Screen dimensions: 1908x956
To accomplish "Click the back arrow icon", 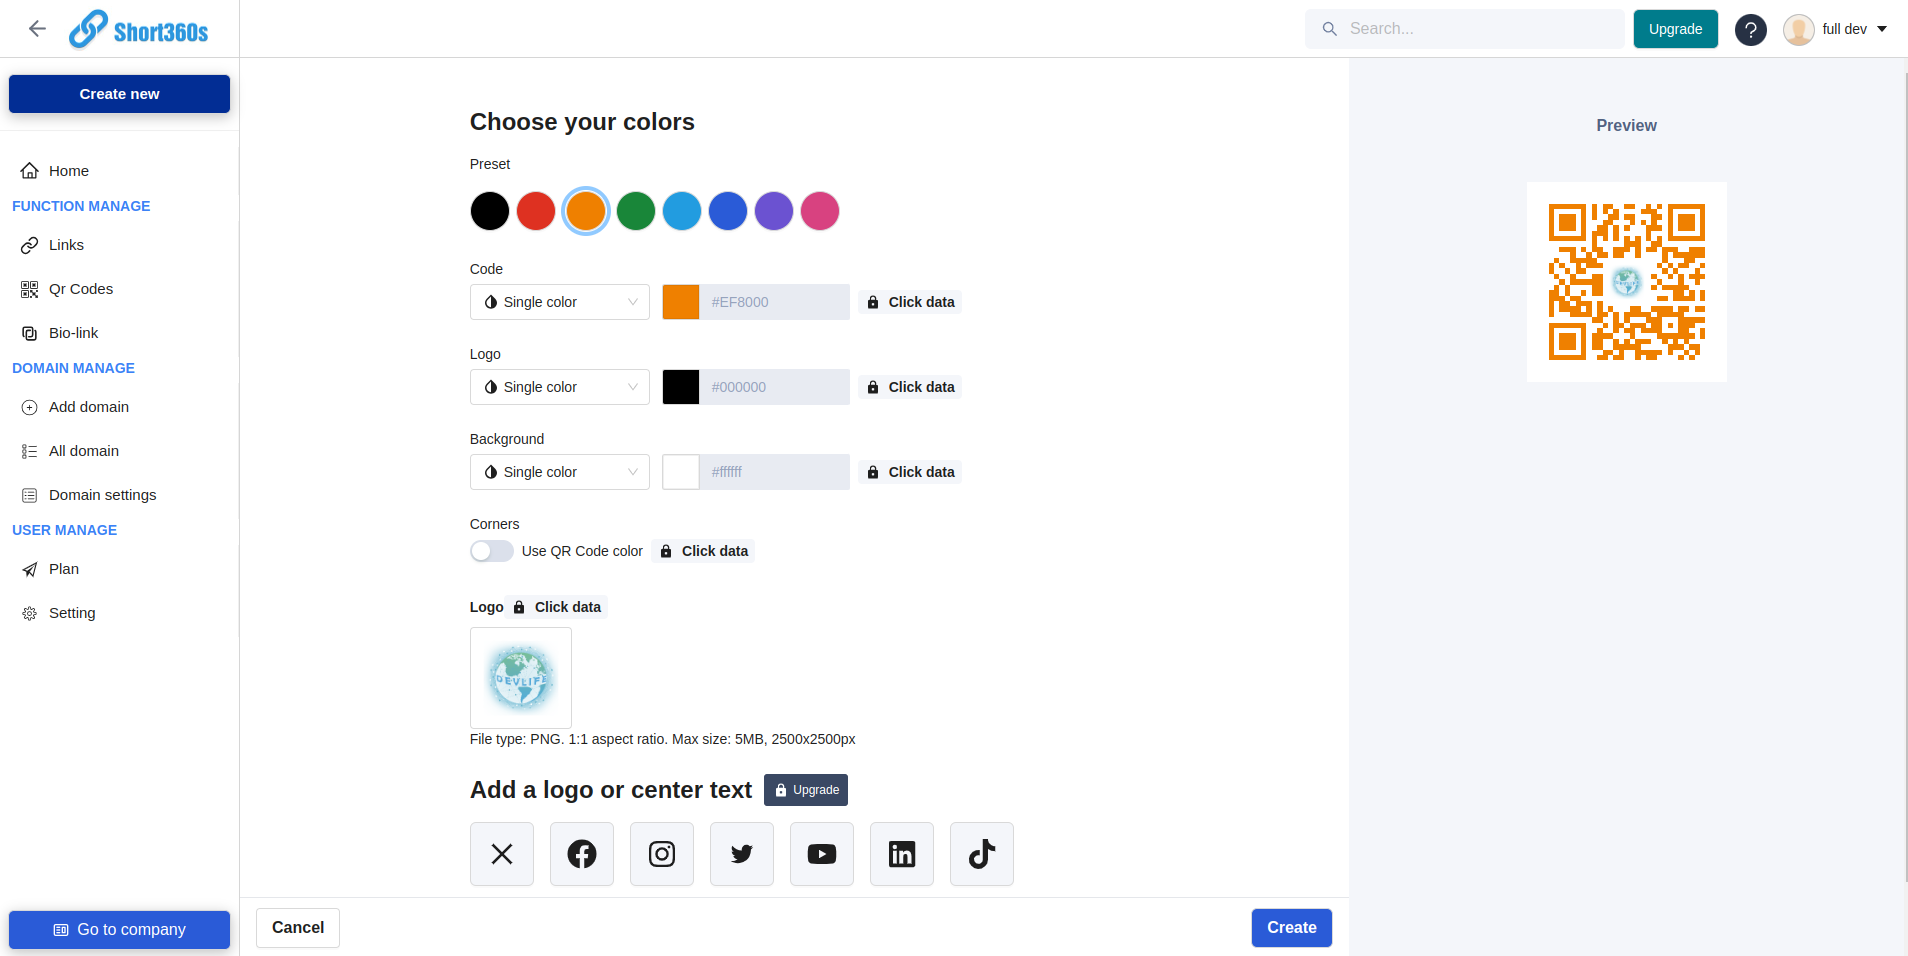I will [x=37, y=29].
